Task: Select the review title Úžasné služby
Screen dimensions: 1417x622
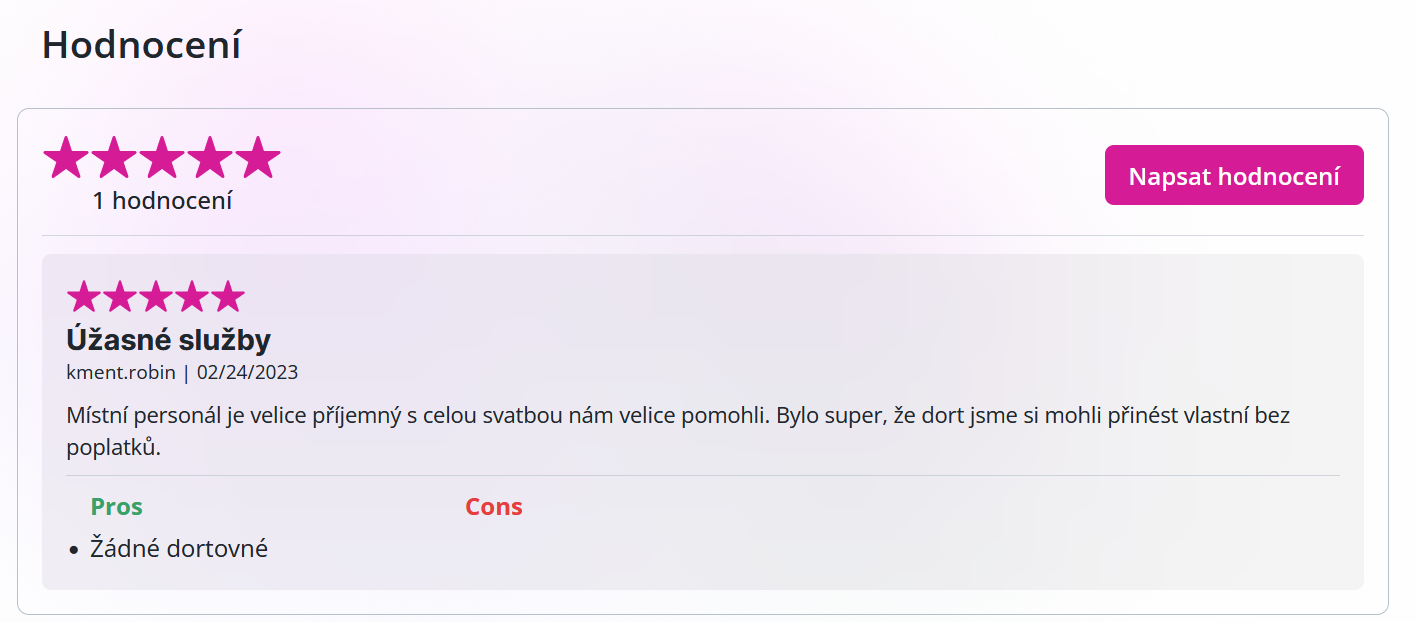Action: tap(168, 340)
